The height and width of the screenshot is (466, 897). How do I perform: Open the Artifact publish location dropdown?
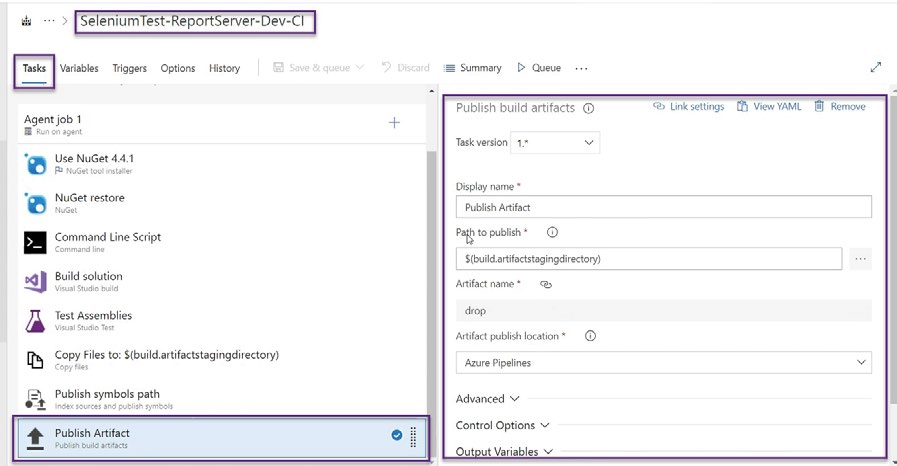pos(663,362)
